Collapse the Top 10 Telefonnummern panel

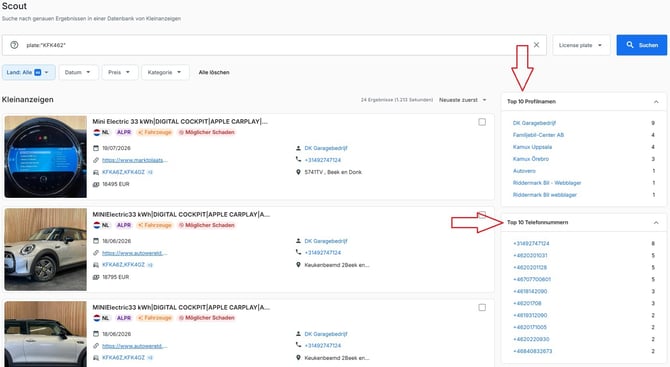[656, 223]
